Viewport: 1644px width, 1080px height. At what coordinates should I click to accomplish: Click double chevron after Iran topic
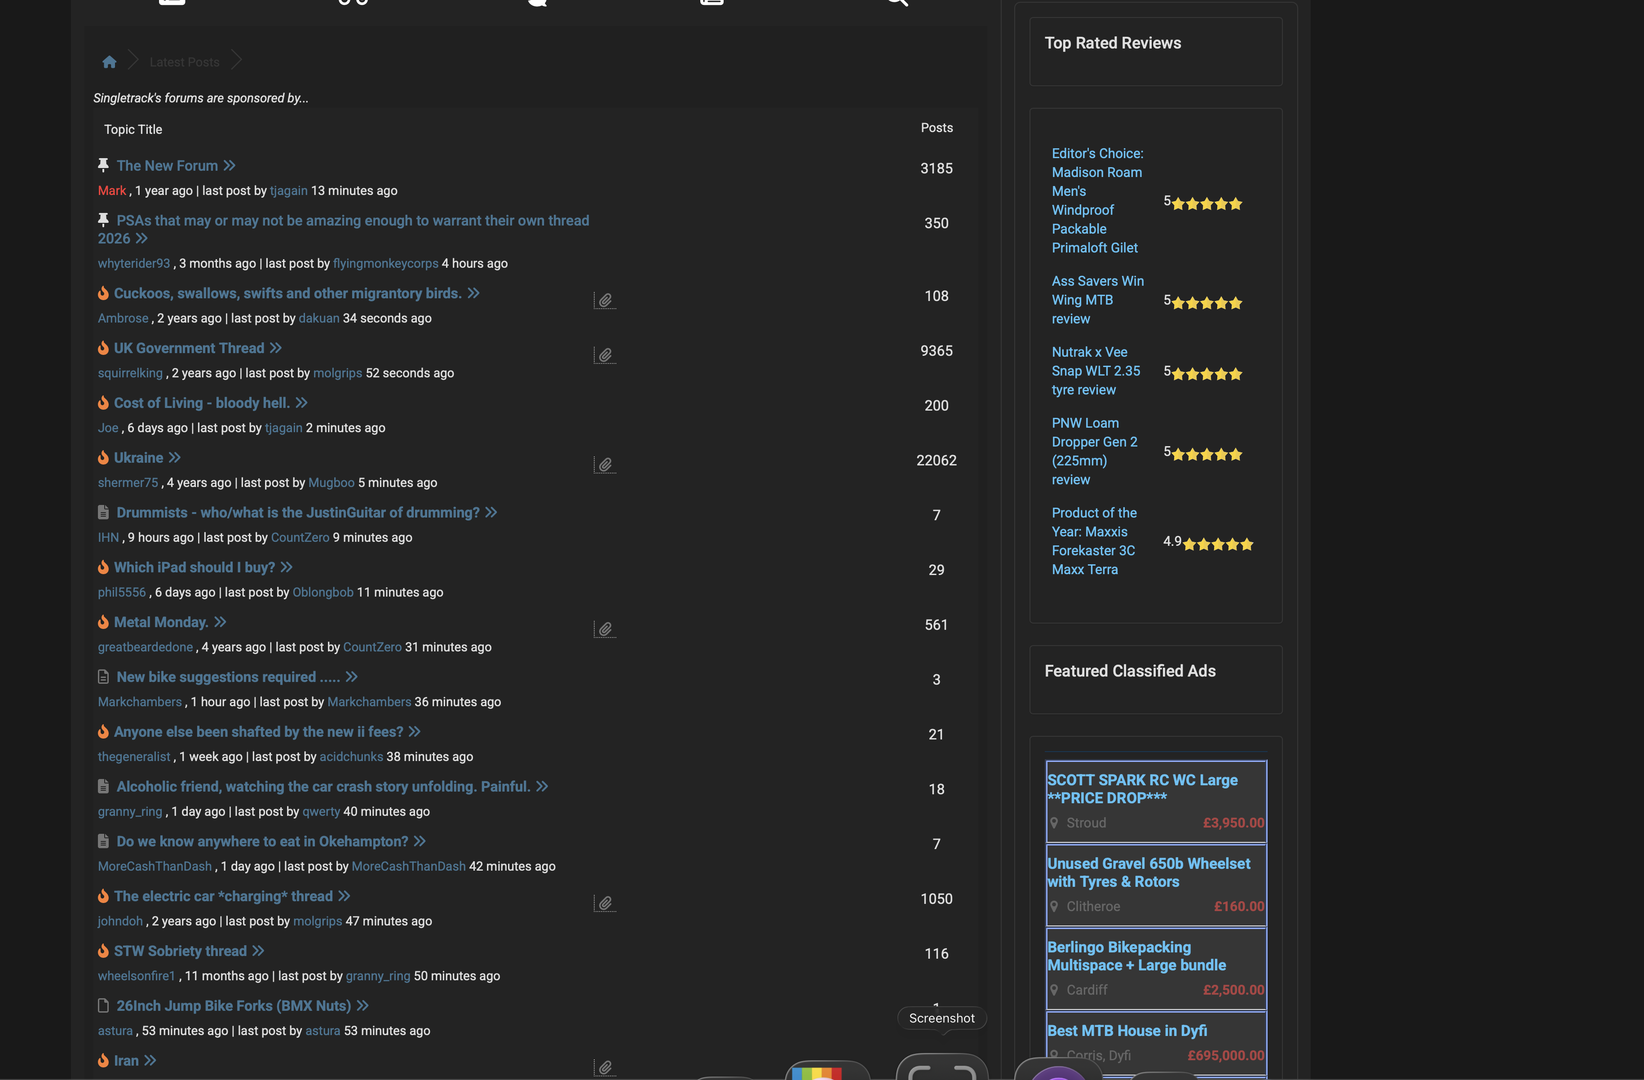coord(150,1061)
